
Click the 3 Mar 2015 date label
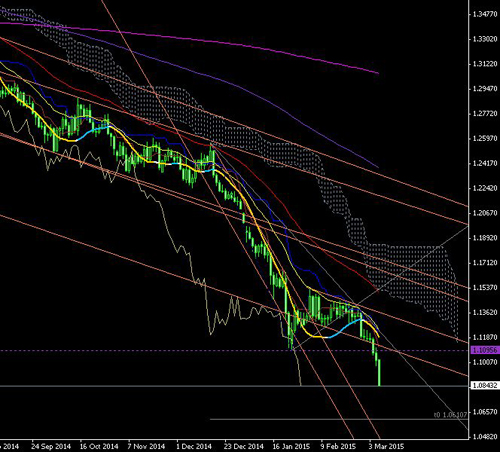[386, 446]
